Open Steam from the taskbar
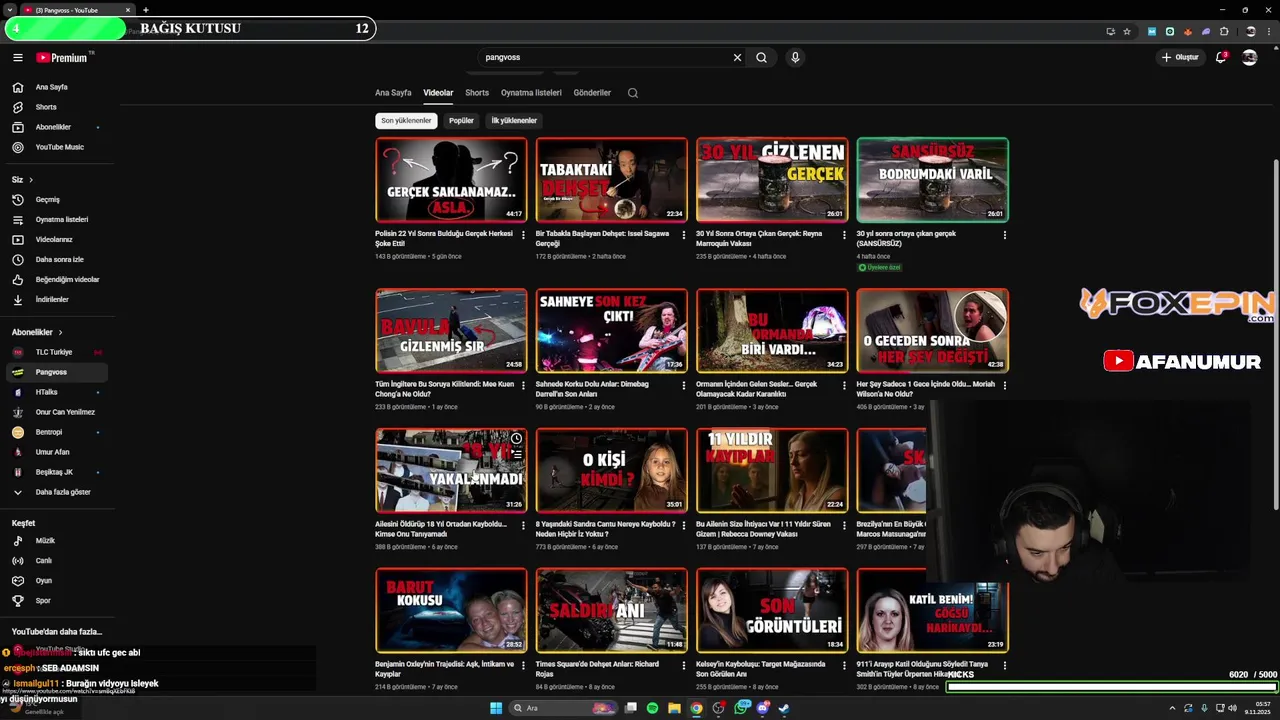Viewport: 1280px width, 720px height. click(784, 708)
